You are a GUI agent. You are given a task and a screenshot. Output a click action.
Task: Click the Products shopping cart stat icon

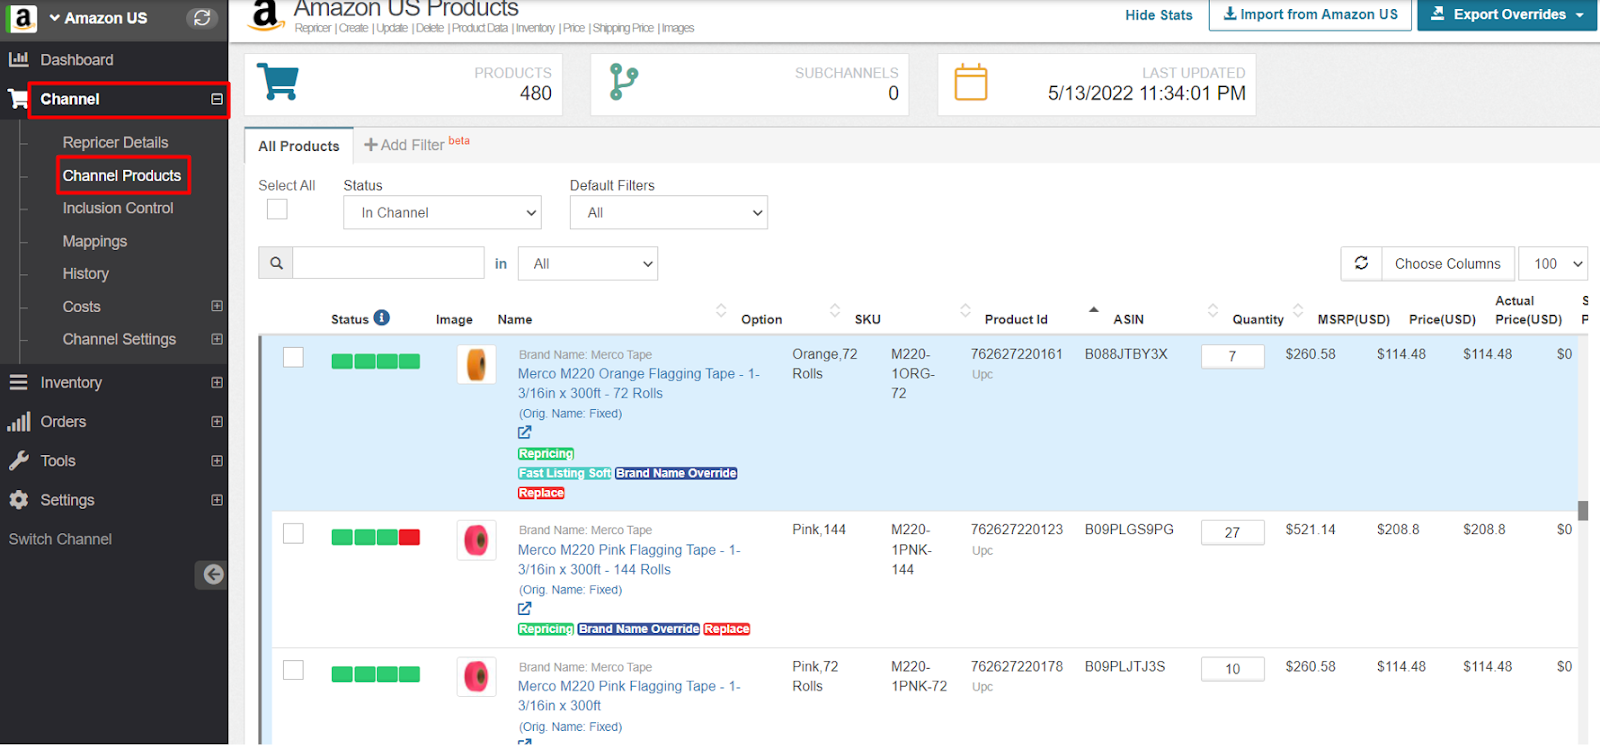click(278, 82)
